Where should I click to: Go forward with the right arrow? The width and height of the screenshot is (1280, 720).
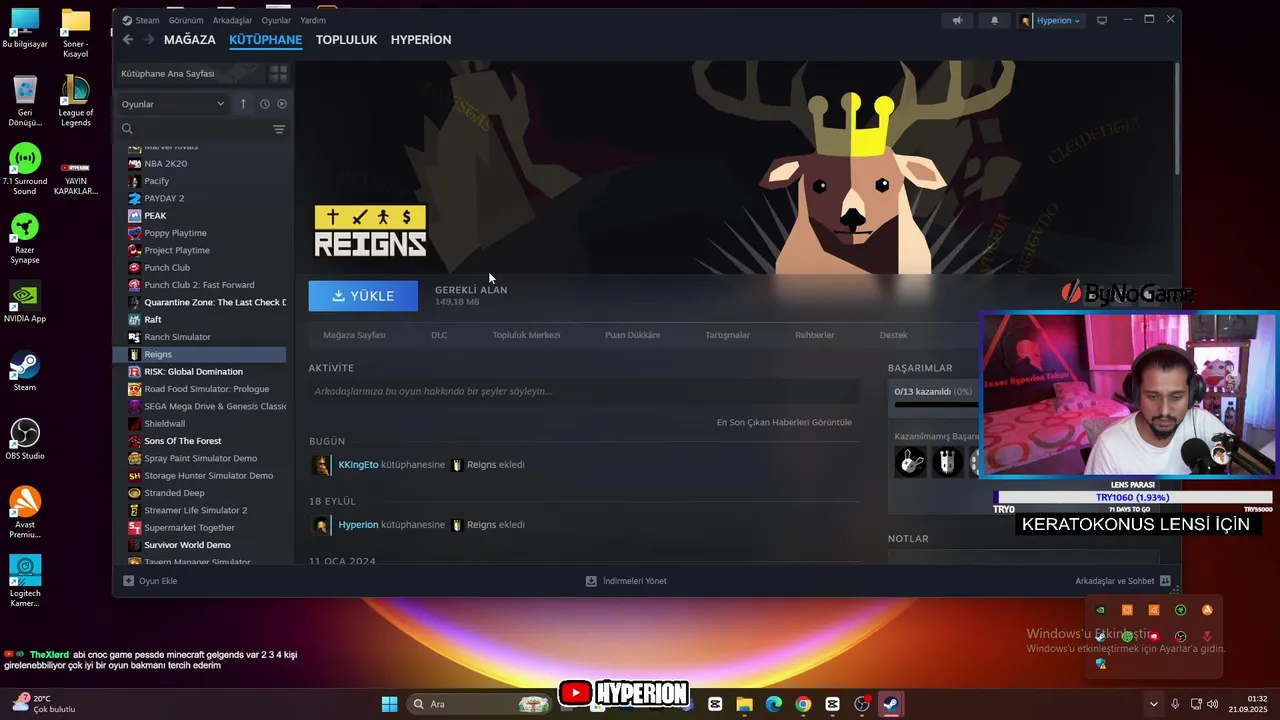point(149,39)
